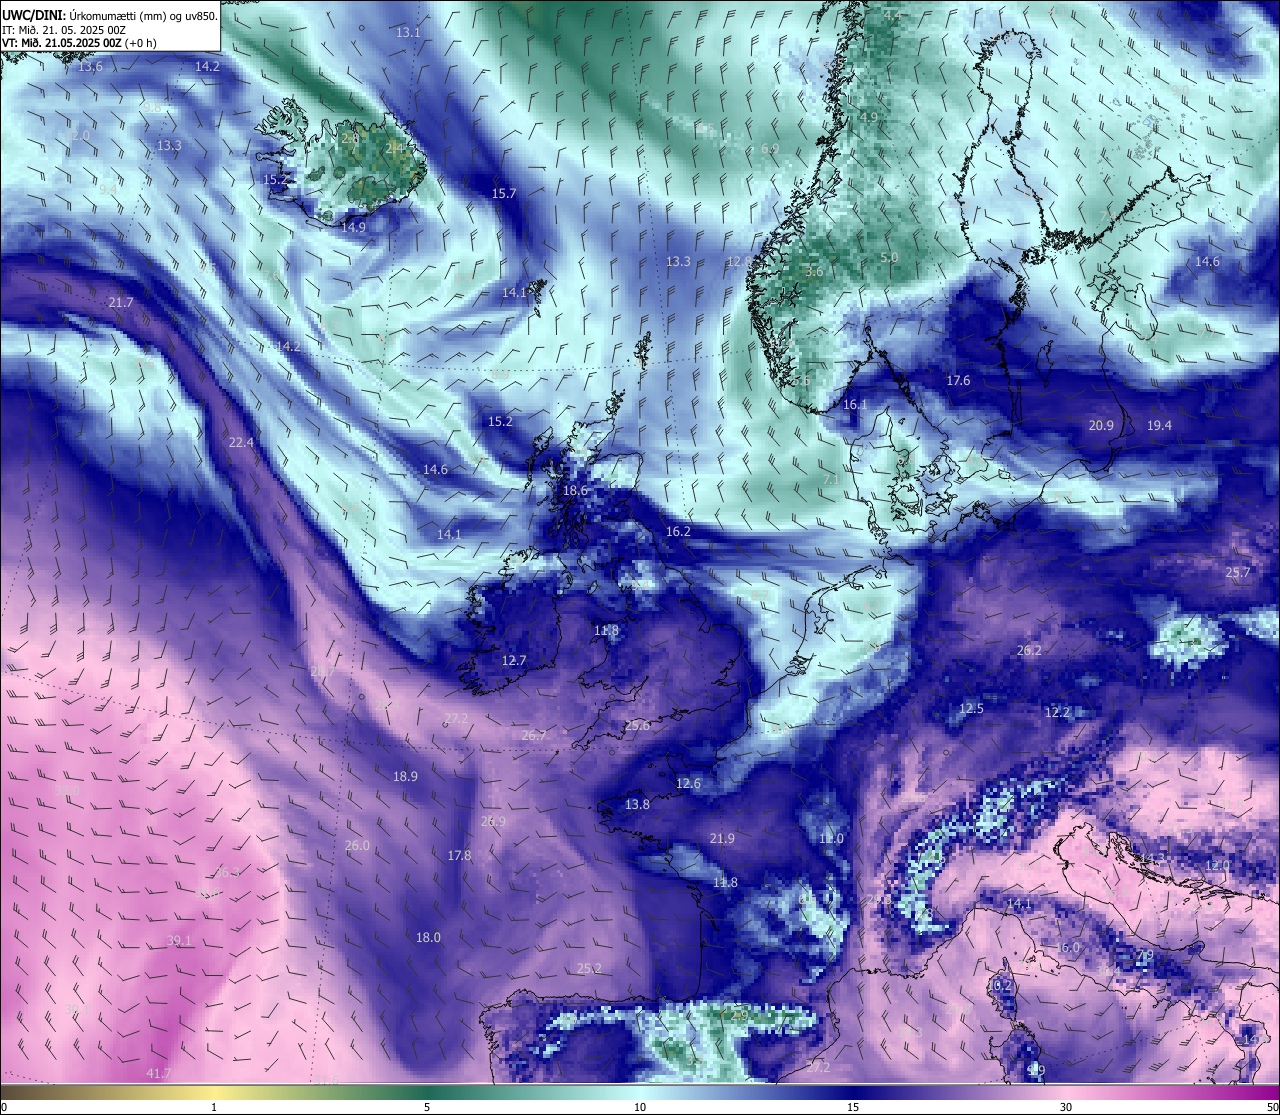
Task: Click the 5 tick on the color scale
Action: tap(427, 1107)
